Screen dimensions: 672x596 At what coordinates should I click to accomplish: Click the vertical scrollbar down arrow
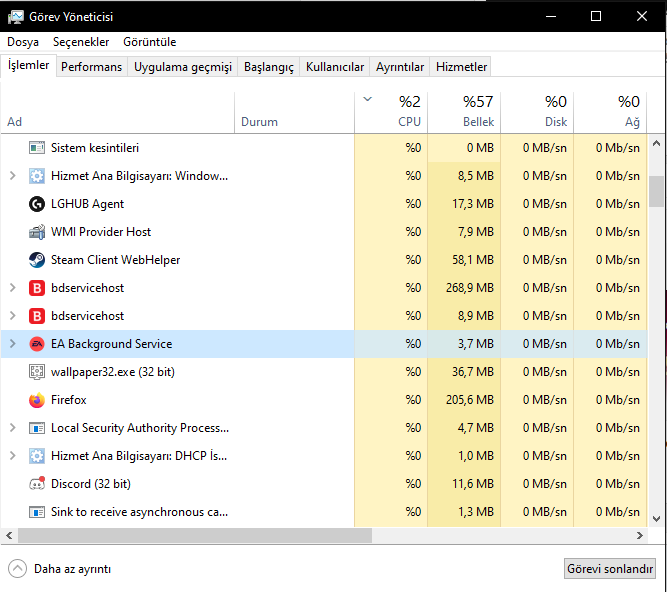[x=656, y=519]
